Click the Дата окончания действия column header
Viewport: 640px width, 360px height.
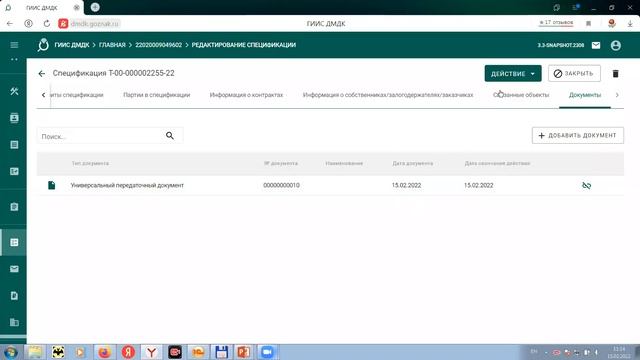[x=497, y=163]
